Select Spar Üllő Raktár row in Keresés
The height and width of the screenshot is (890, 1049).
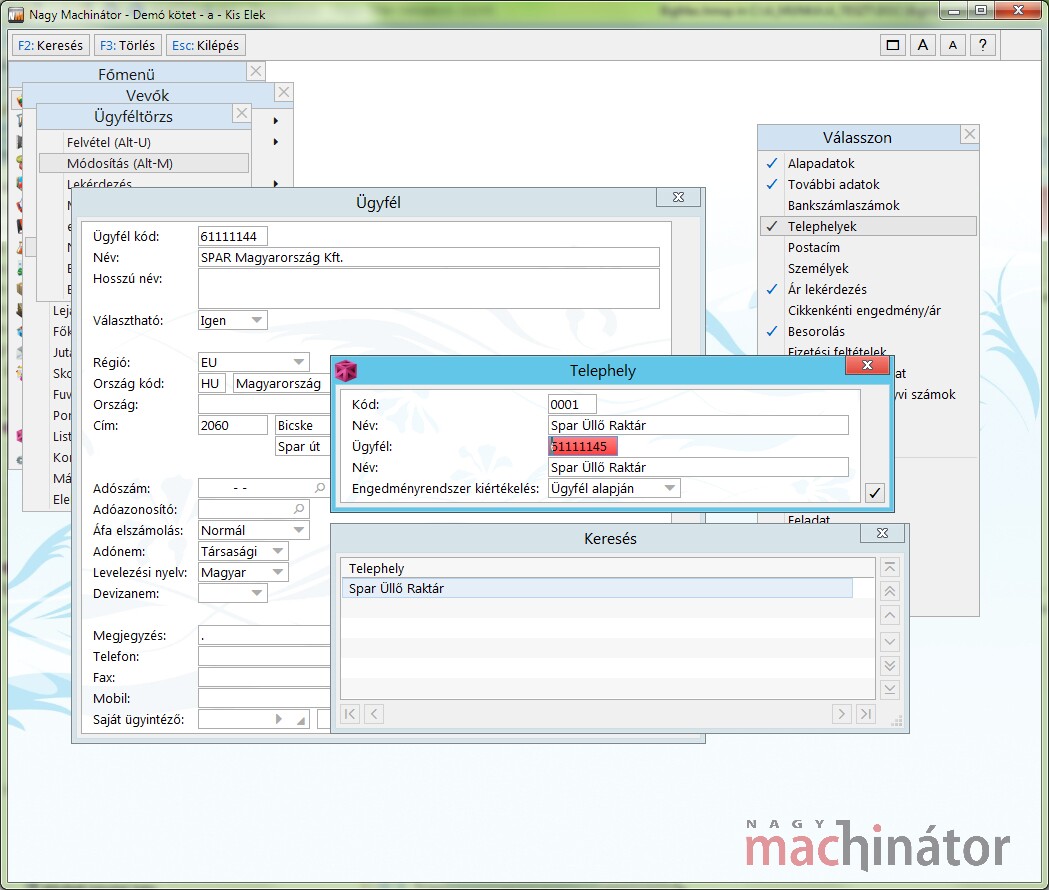tap(597, 588)
